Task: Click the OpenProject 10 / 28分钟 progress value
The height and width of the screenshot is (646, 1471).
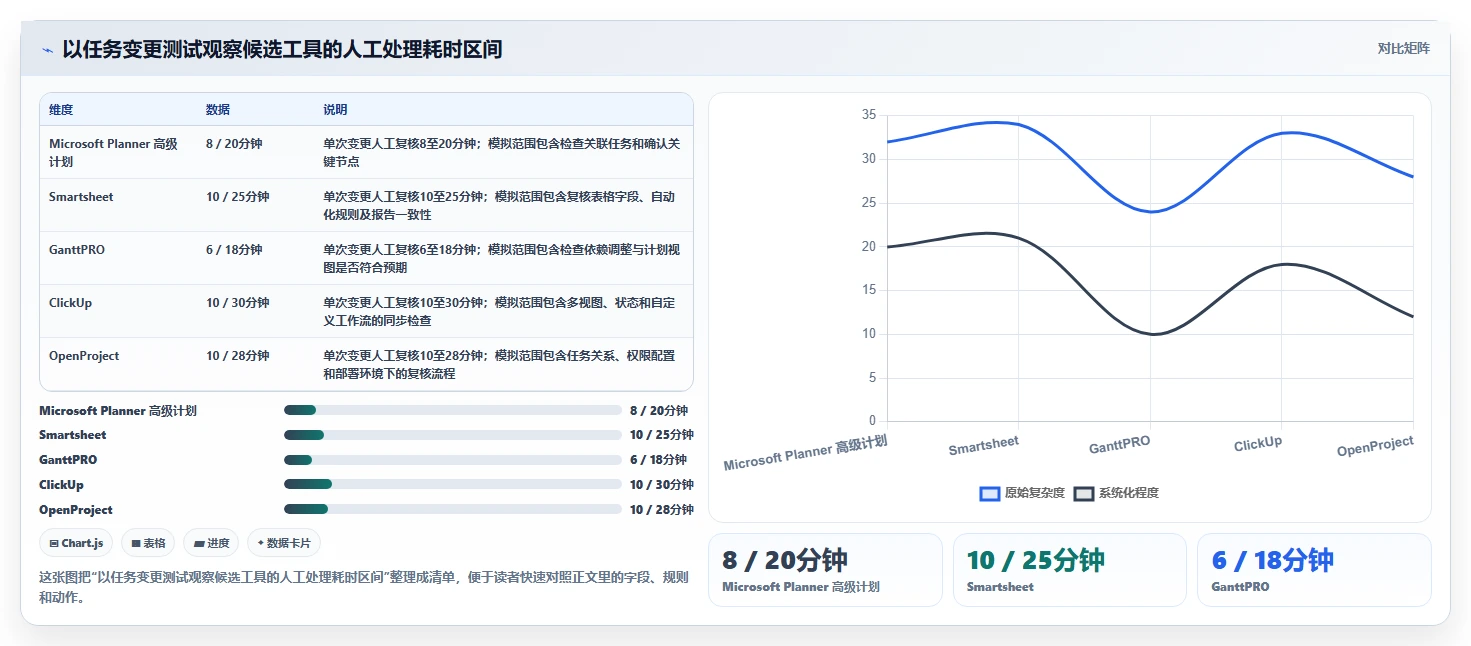Action: coord(661,509)
